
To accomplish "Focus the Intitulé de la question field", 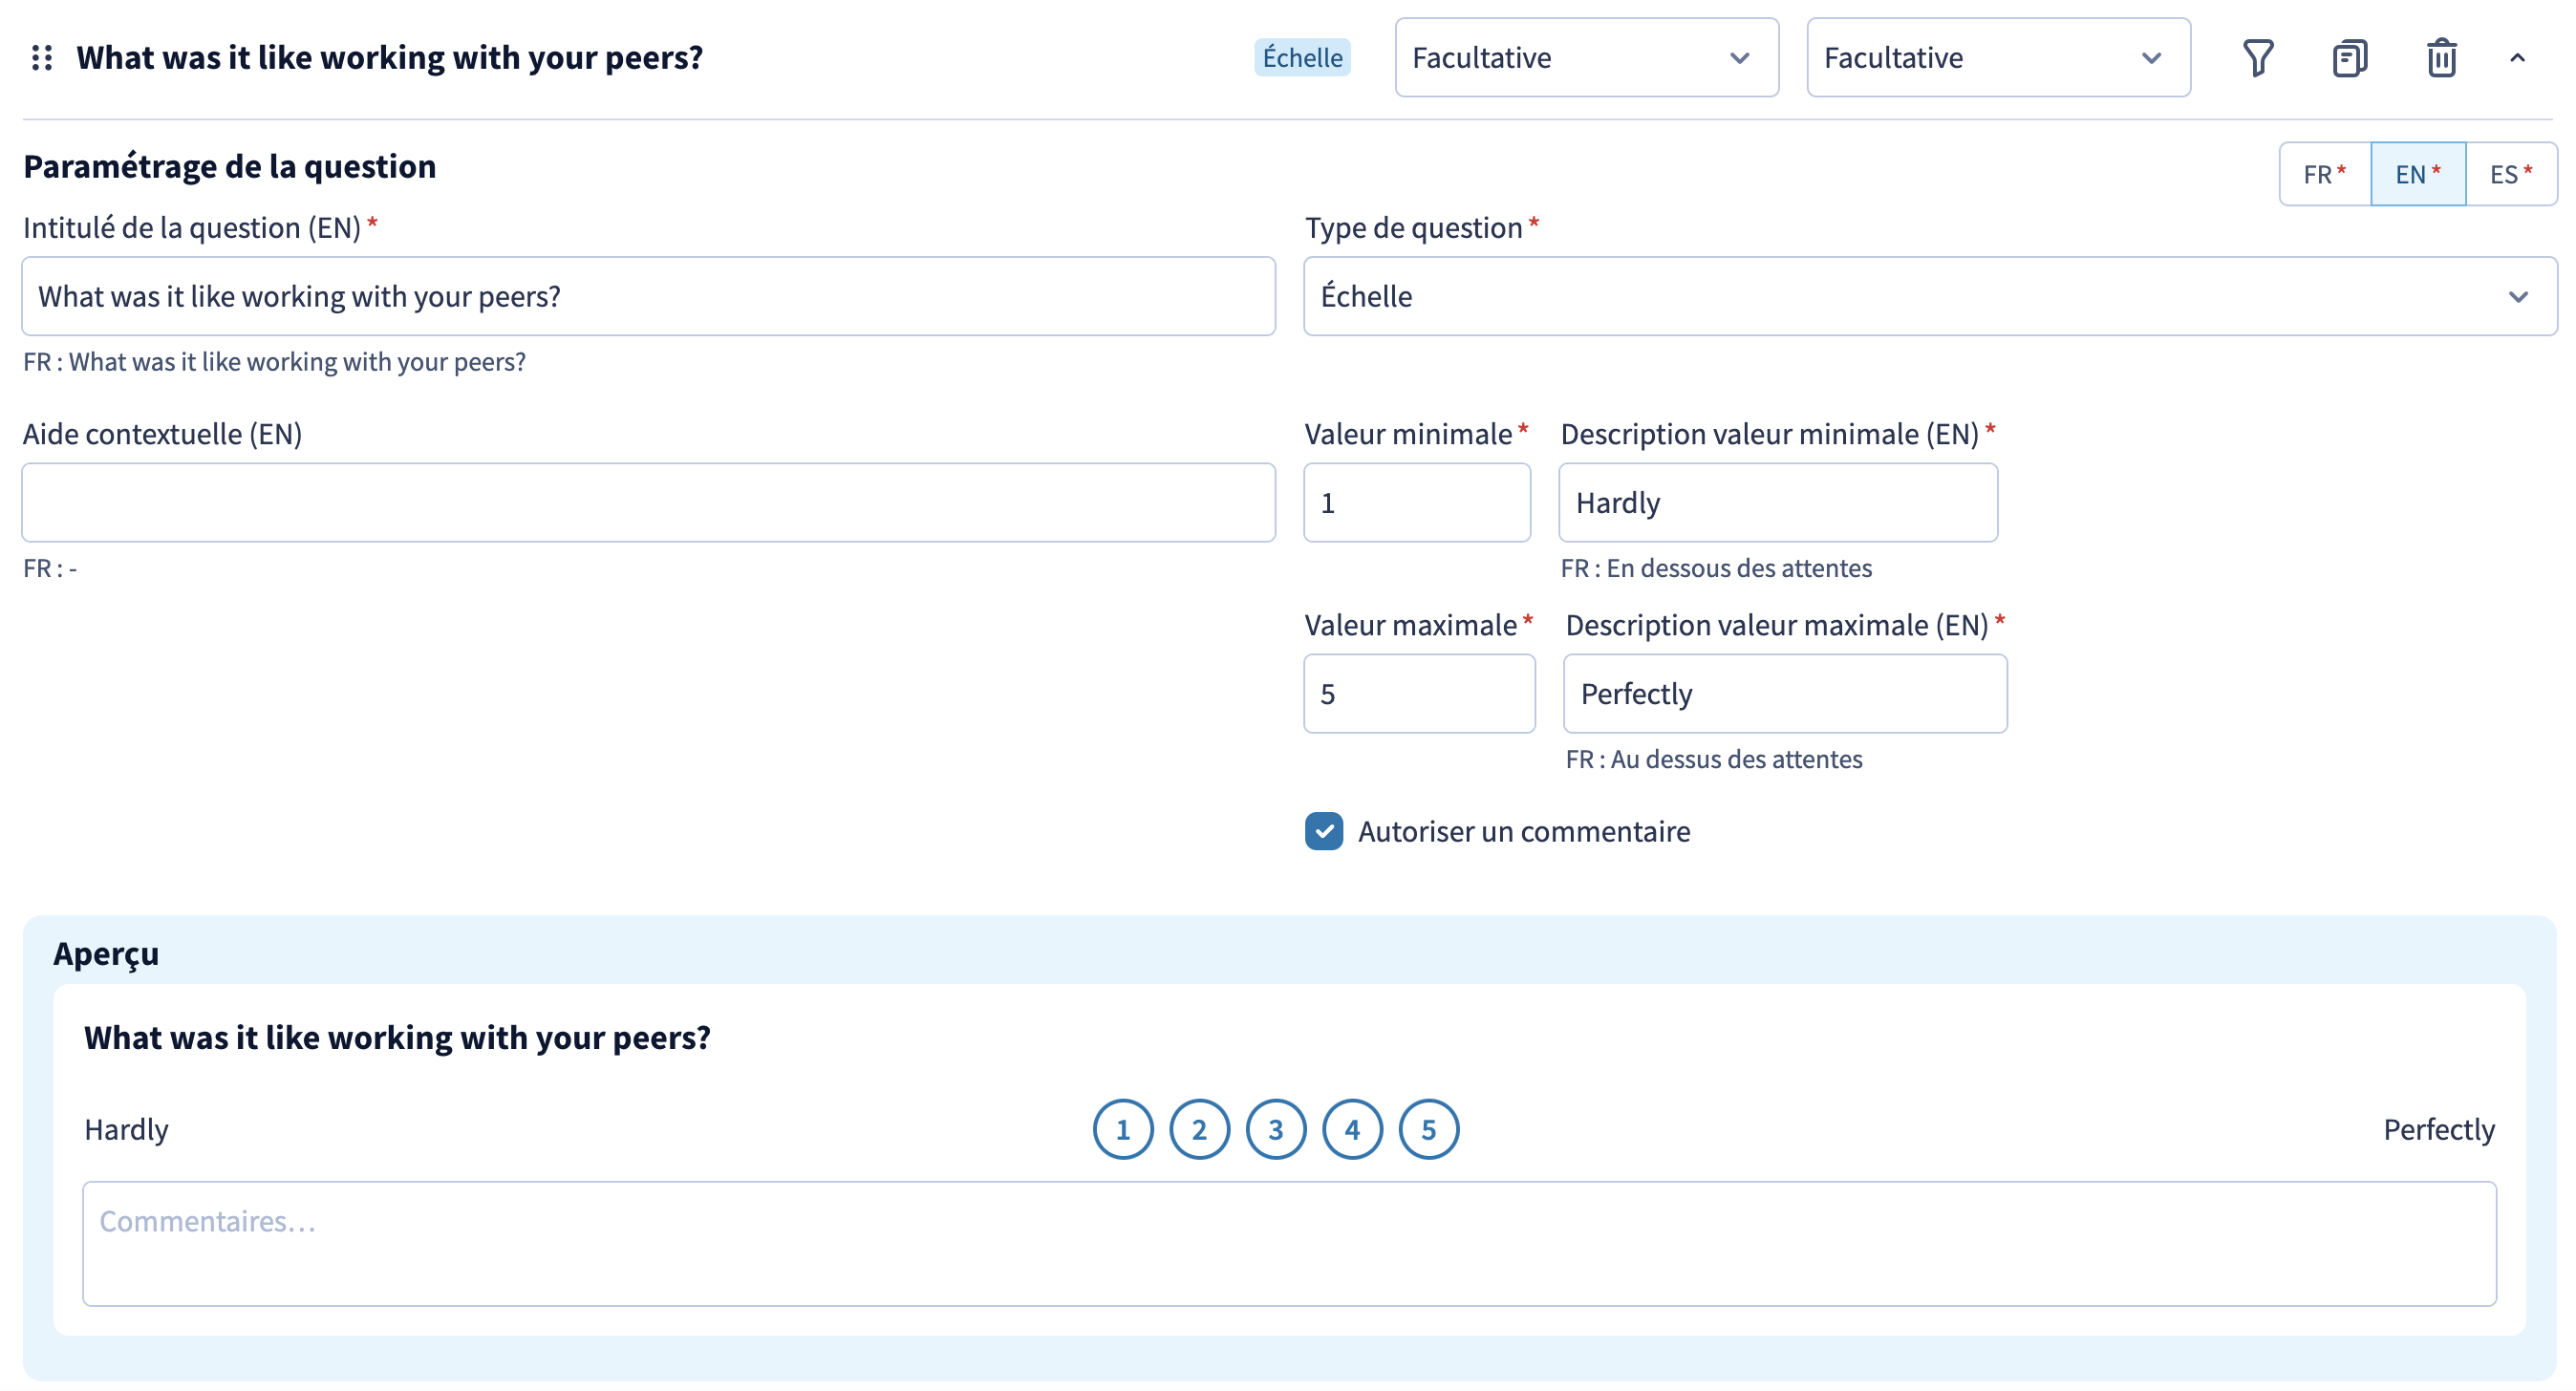I will pyautogui.click(x=649, y=296).
